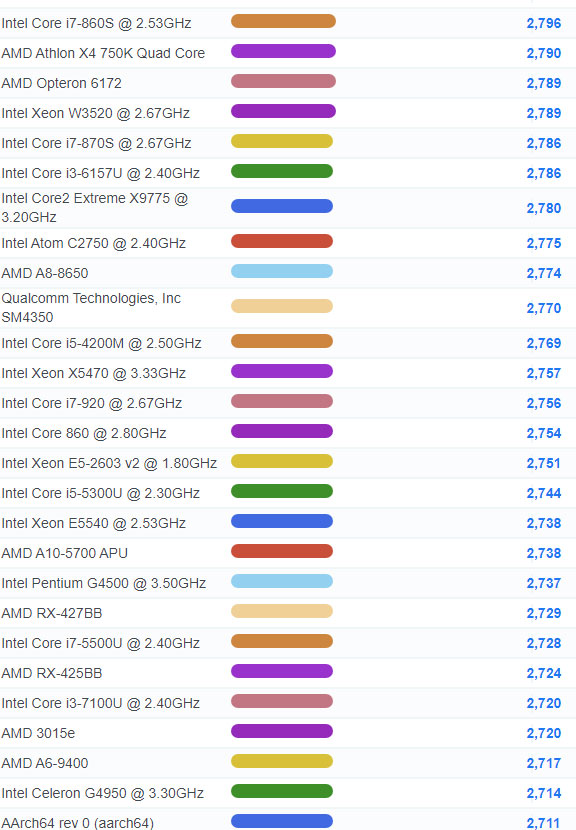Click light blue bar for Pentium G4500
The height and width of the screenshot is (830, 576).
(x=282, y=581)
